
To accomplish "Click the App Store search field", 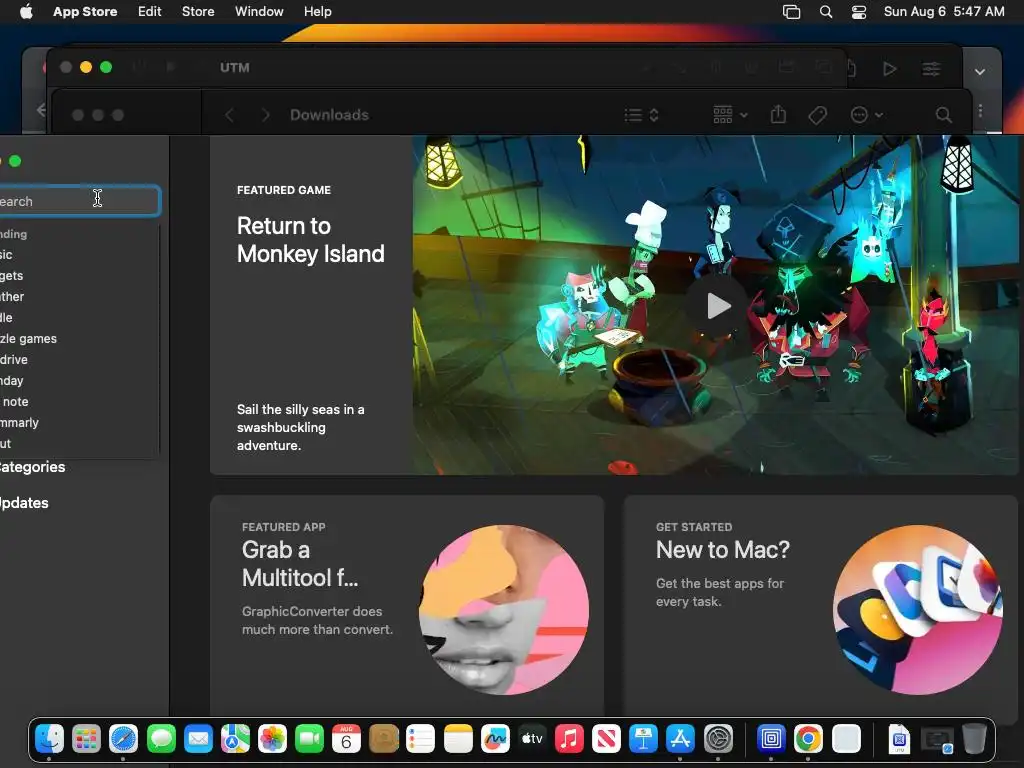I will [x=78, y=200].
